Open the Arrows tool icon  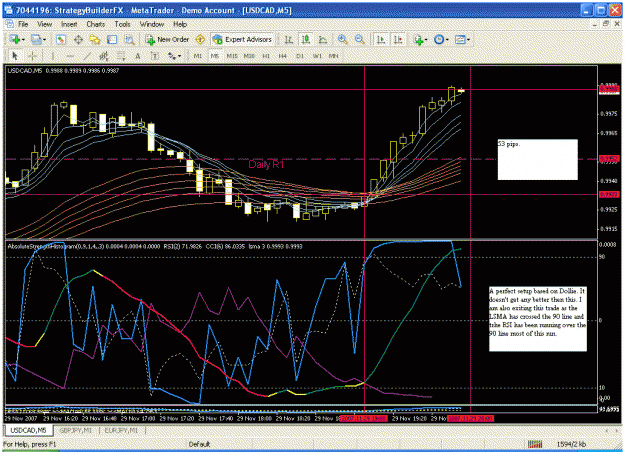[x=171, y=56]
